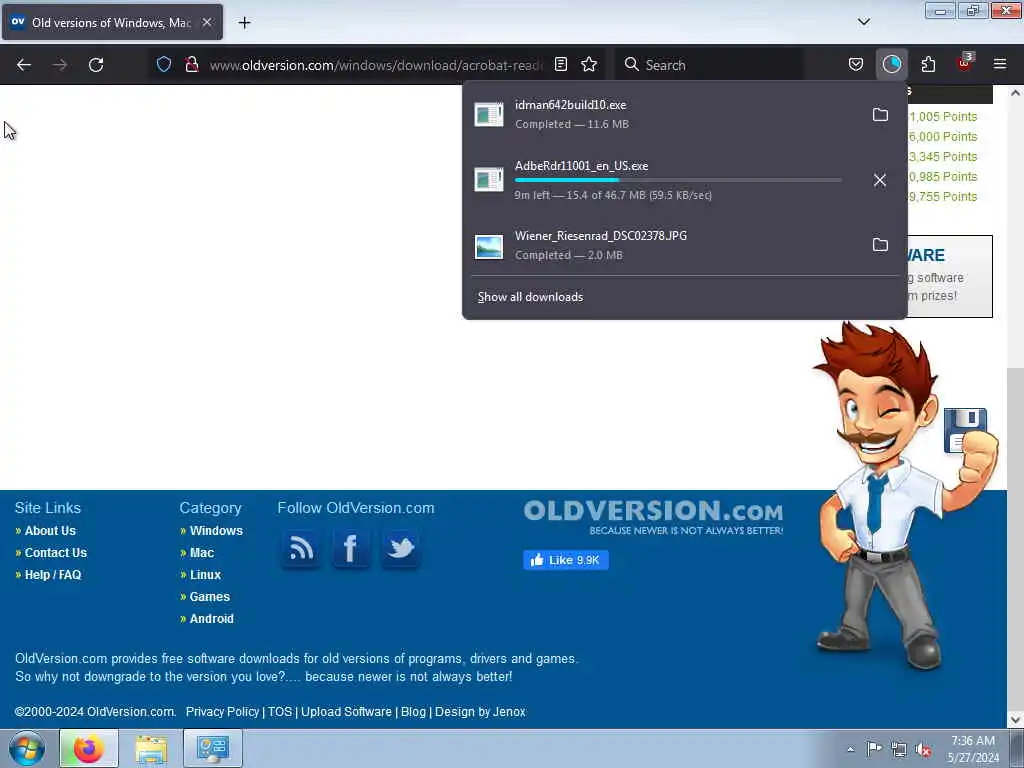Open the Windows Start menu

pos(27,748)
